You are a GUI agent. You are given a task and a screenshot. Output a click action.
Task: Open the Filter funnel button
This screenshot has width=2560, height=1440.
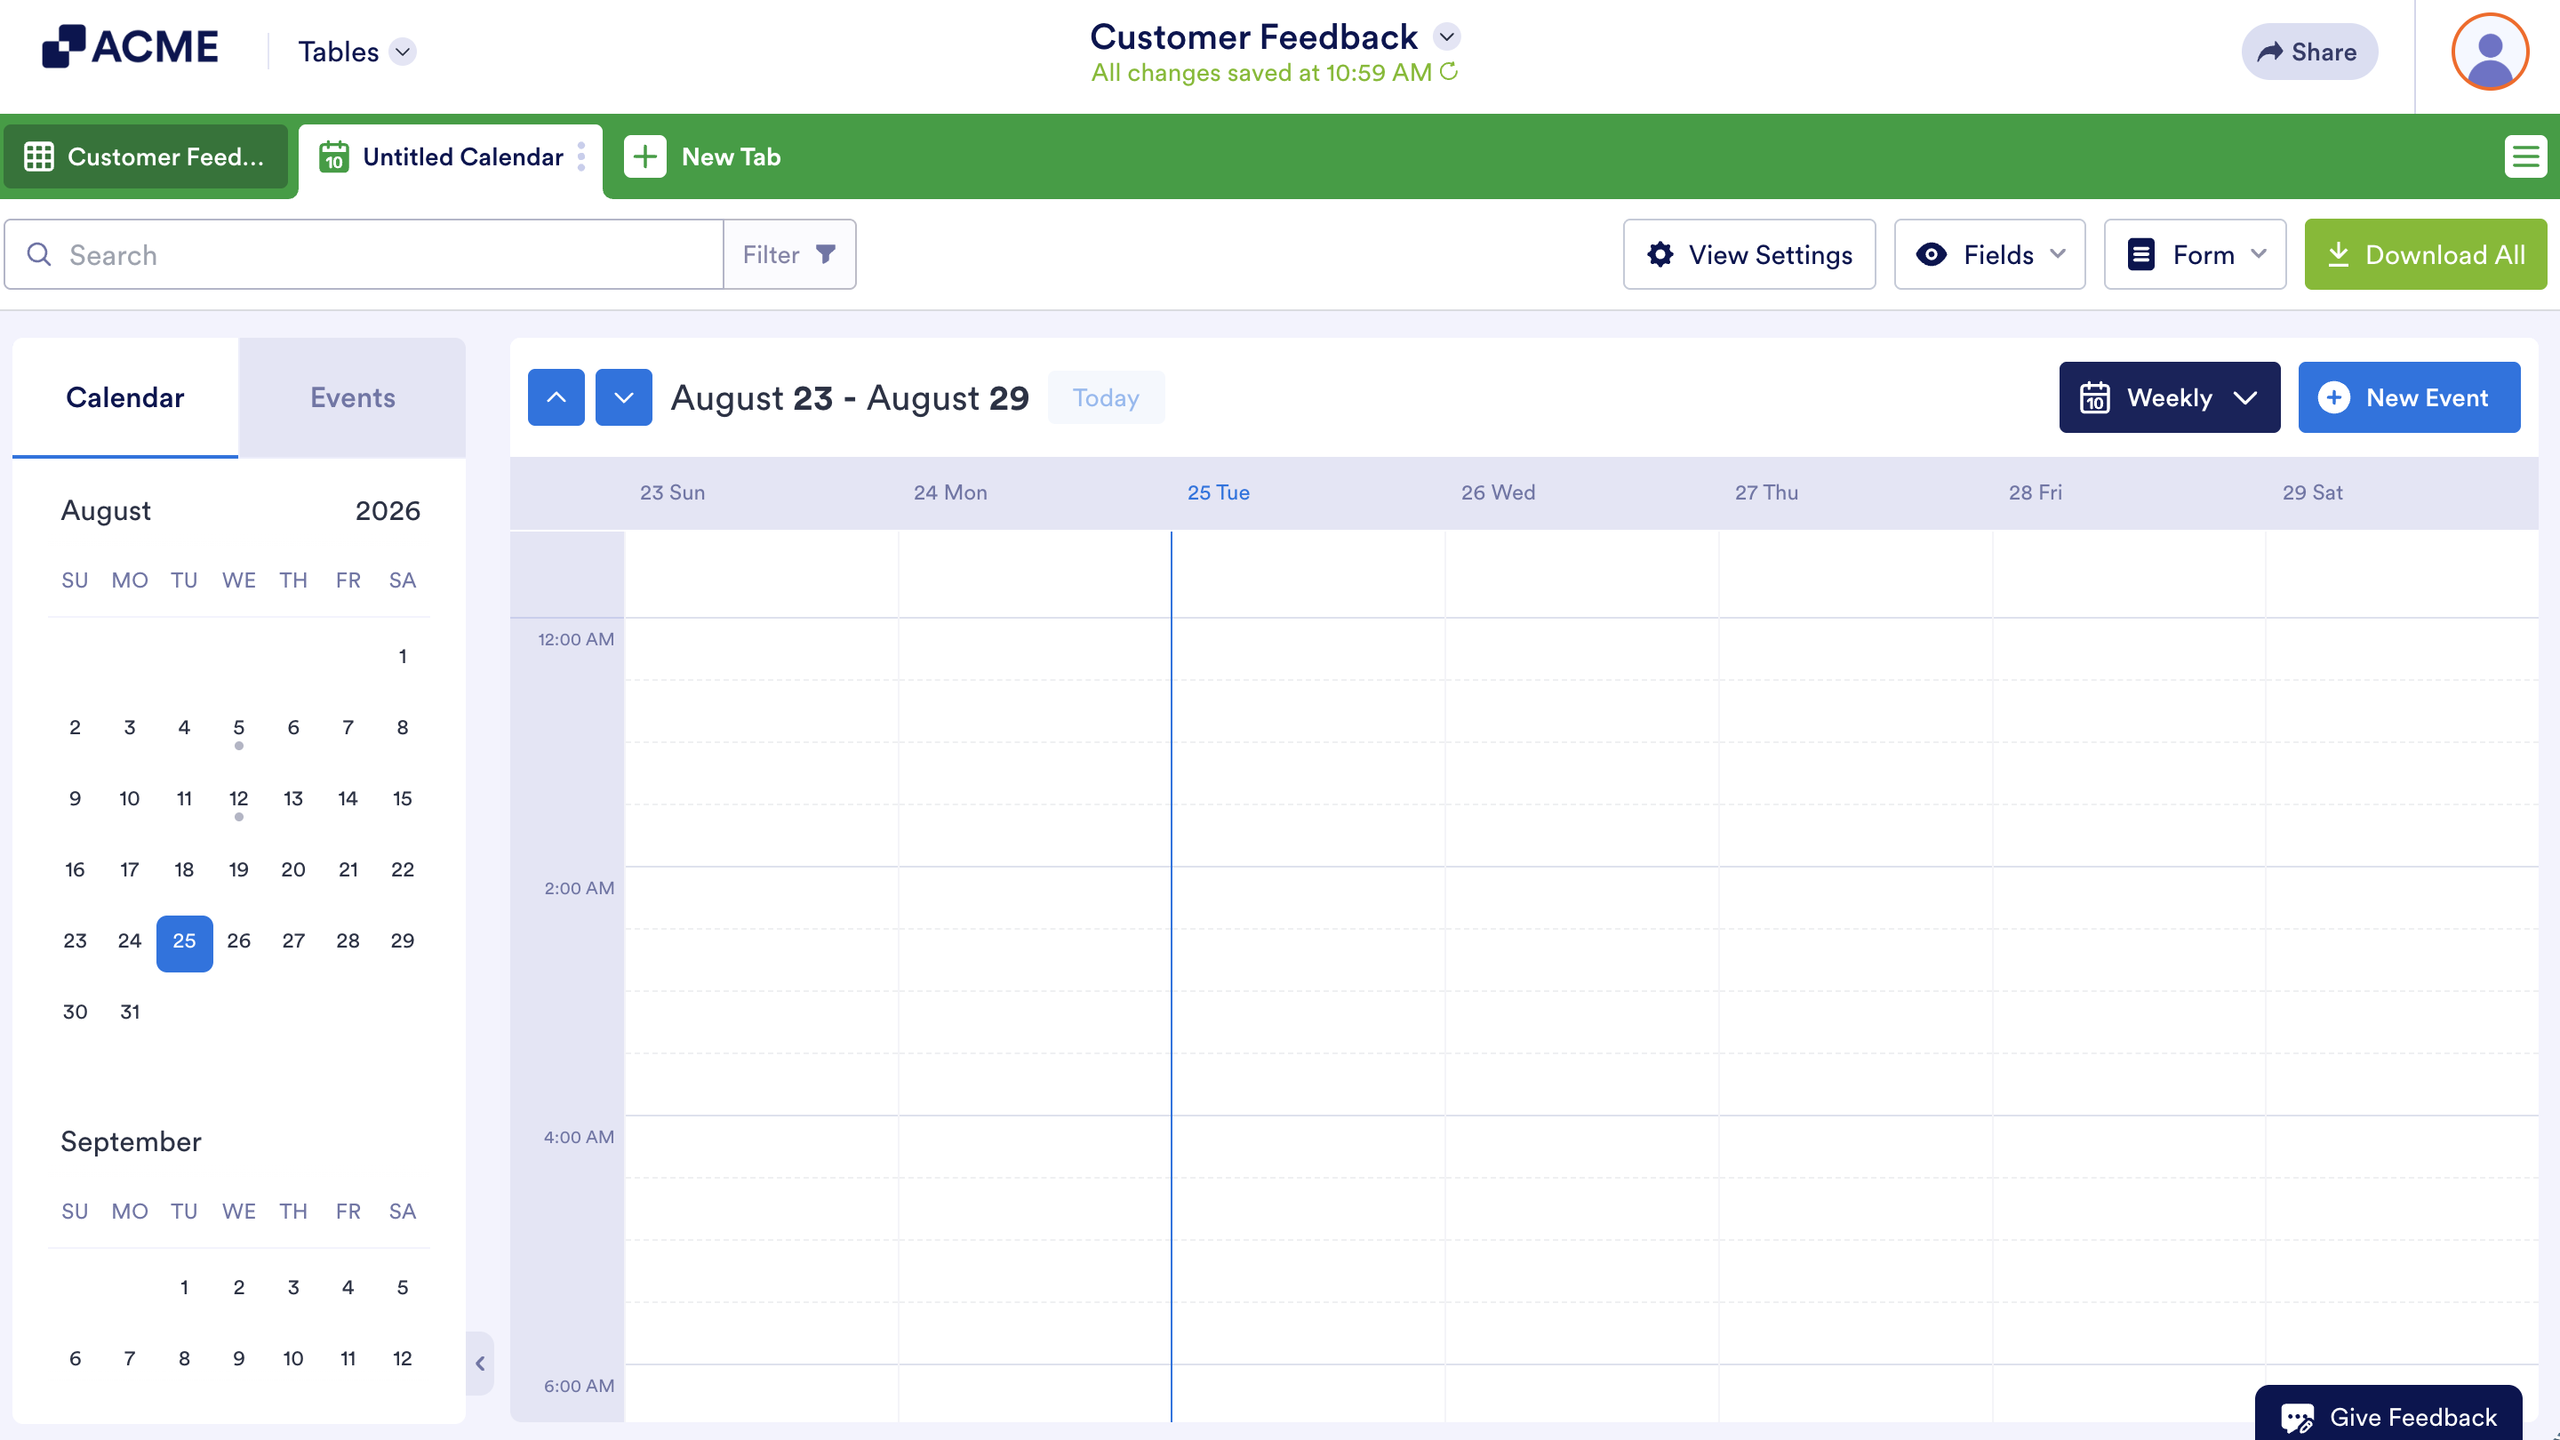click(x=789, y=255)
